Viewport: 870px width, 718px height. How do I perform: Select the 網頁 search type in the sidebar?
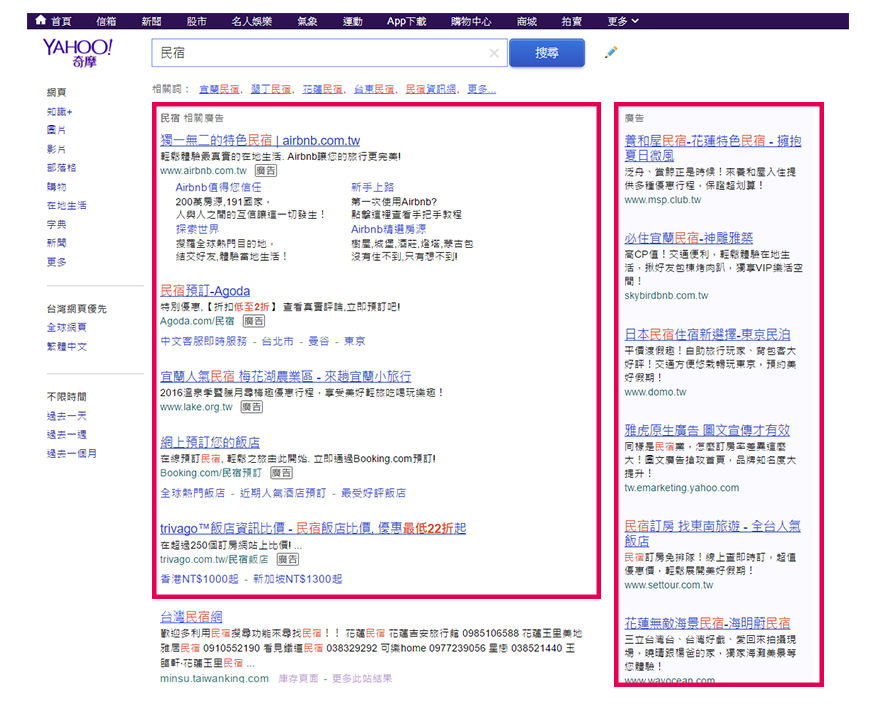pos(57,92)
